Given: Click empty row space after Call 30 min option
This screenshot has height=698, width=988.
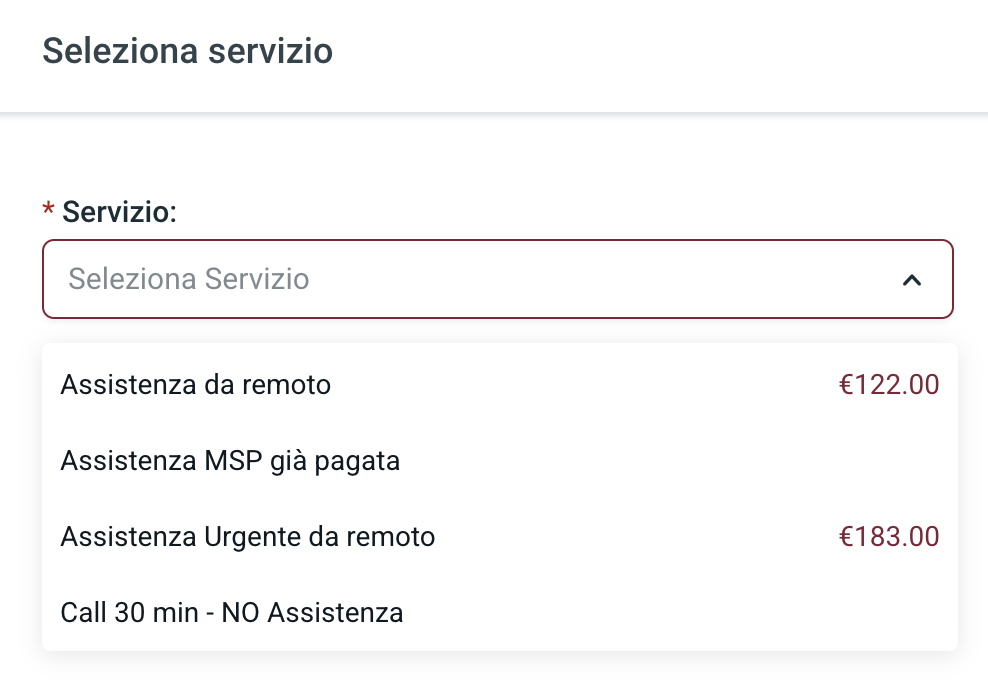Looking at the screenshot, I should (680, 612).
